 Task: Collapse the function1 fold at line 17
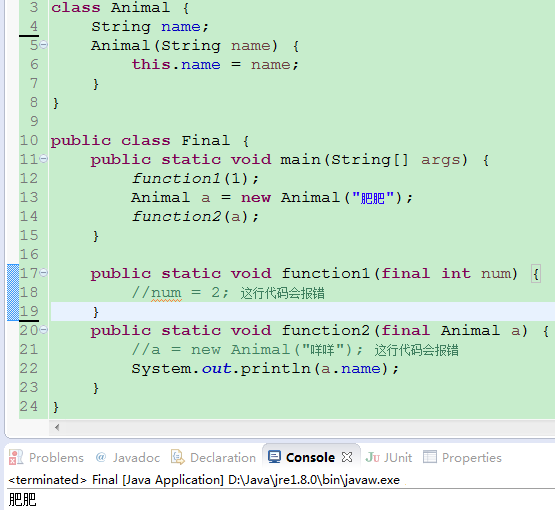44,273
